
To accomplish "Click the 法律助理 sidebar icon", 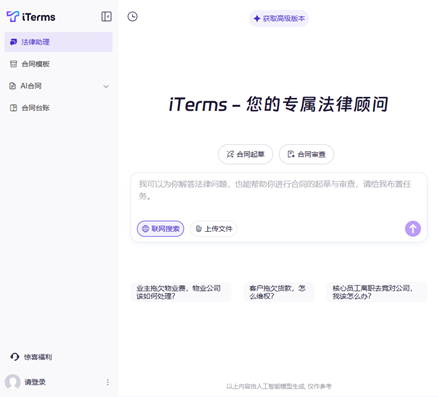I will [13, 42].
